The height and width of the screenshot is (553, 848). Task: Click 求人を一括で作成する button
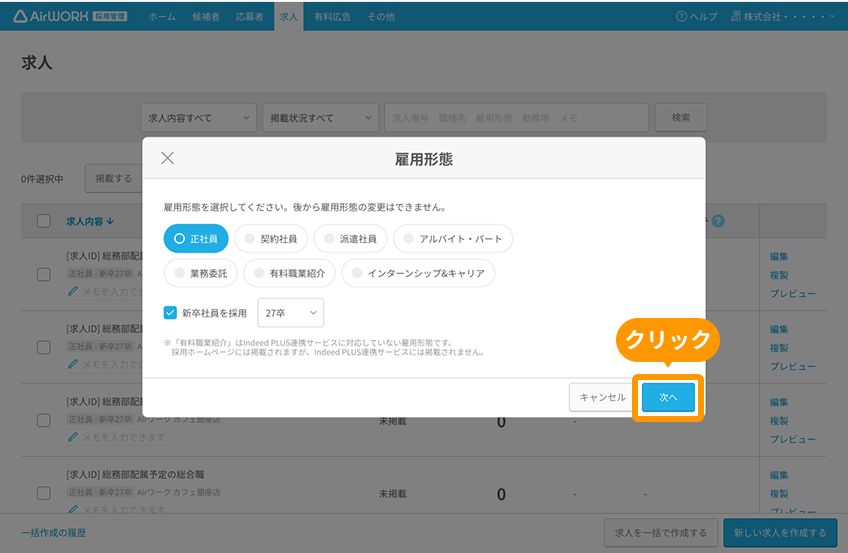(x=661, y=532)
